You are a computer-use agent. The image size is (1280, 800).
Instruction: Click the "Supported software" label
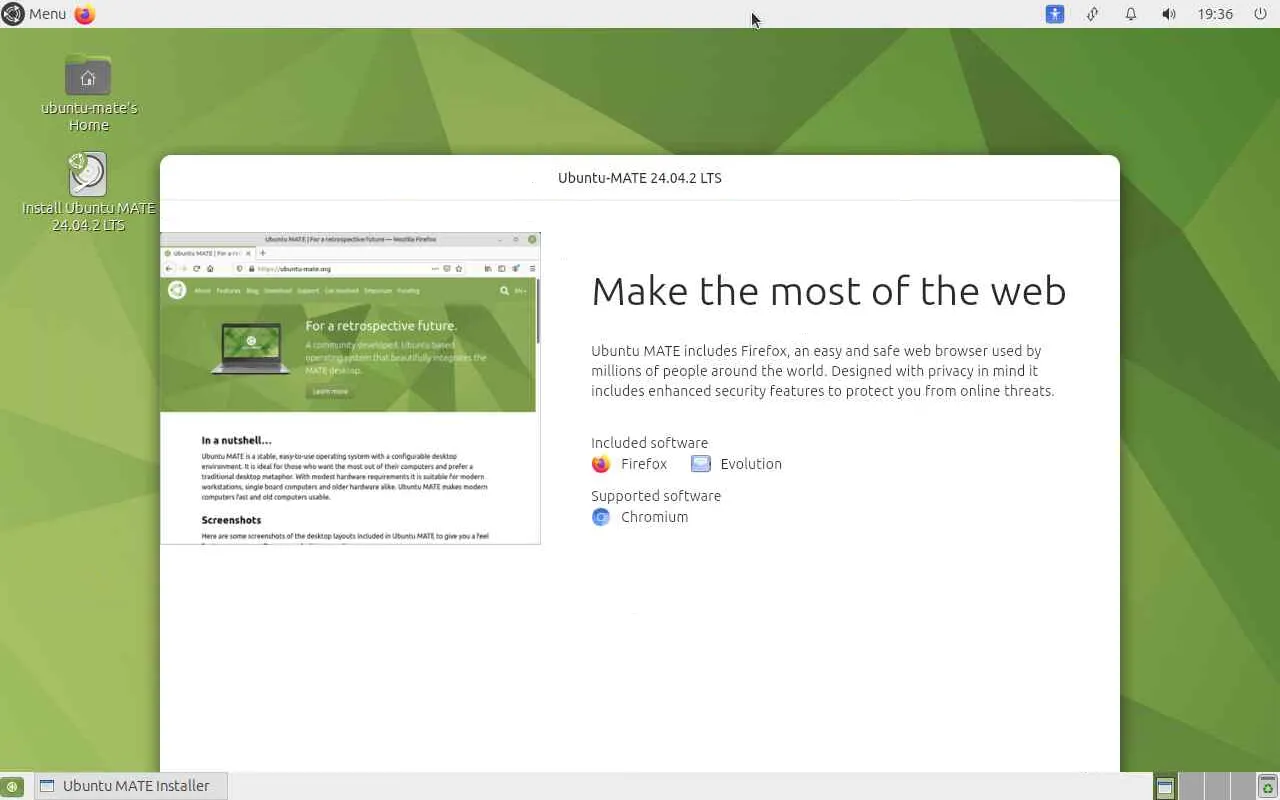pos(656,496)
